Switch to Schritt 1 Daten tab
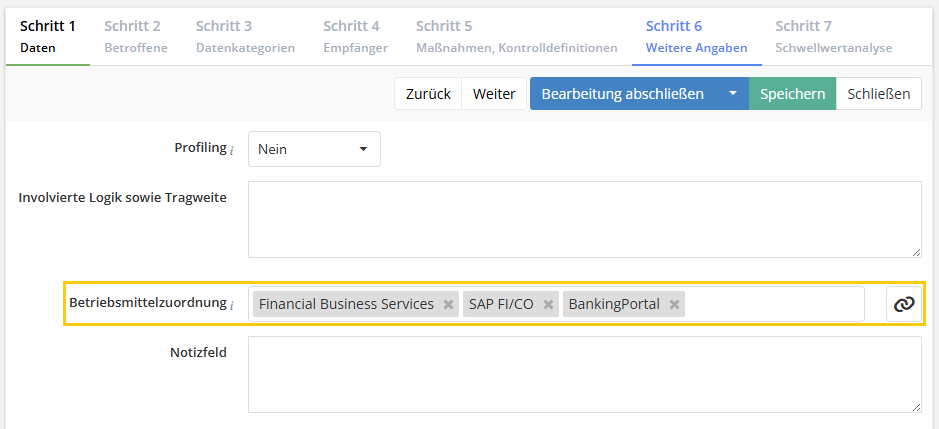This screenshot has width=939, height=429. point(47,36)
